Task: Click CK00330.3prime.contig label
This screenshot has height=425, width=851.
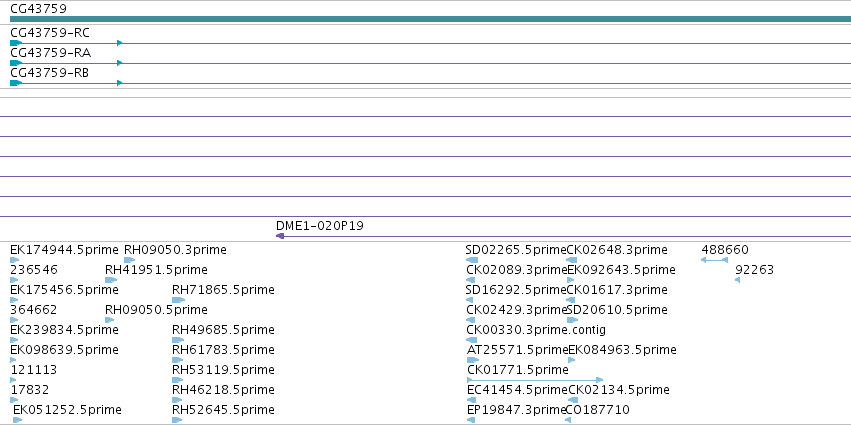Action: pos(536,330)
